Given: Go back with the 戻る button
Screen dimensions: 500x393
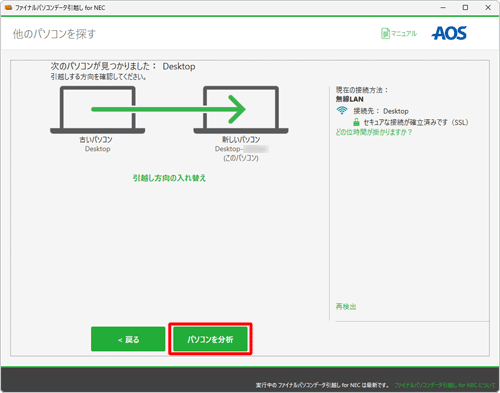Looking at the screenshot, I should point(128,339).
